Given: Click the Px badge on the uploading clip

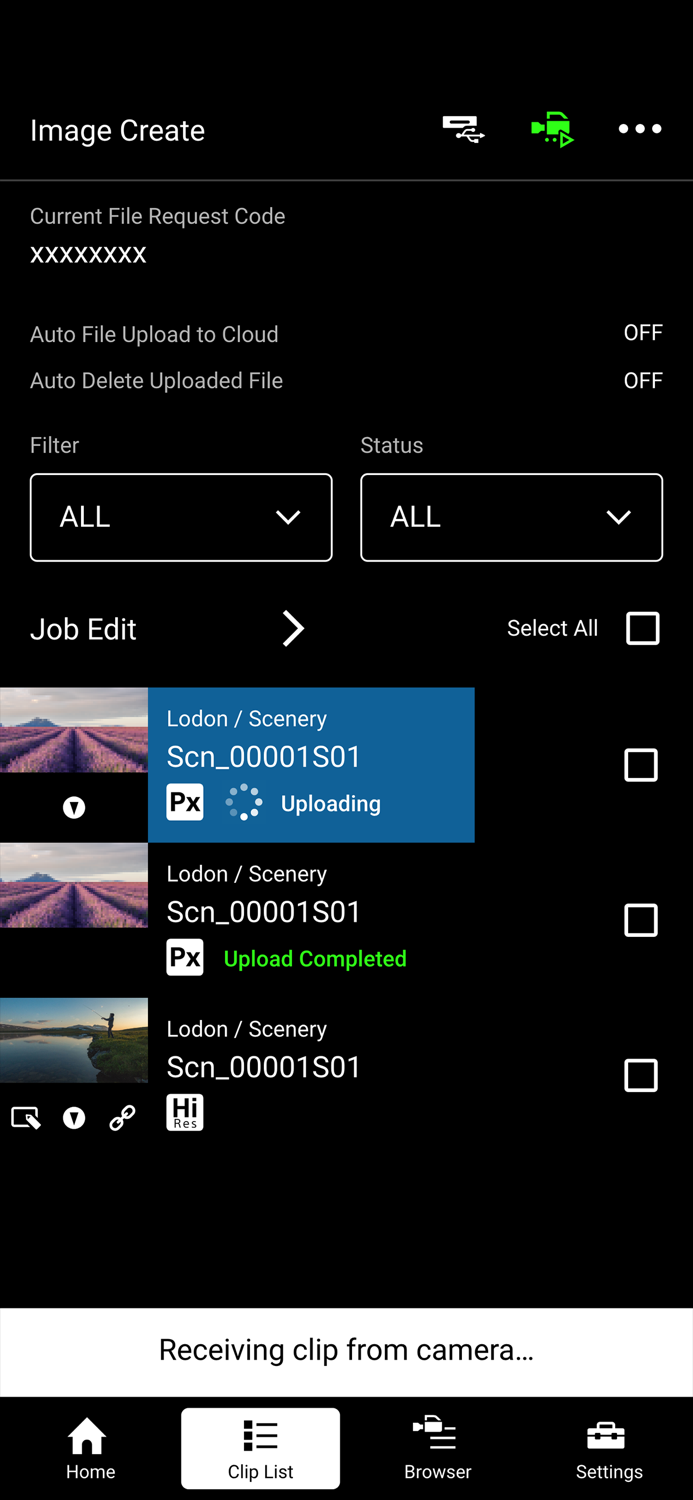Looking at the screenshot, I should (x=185, y=801).
